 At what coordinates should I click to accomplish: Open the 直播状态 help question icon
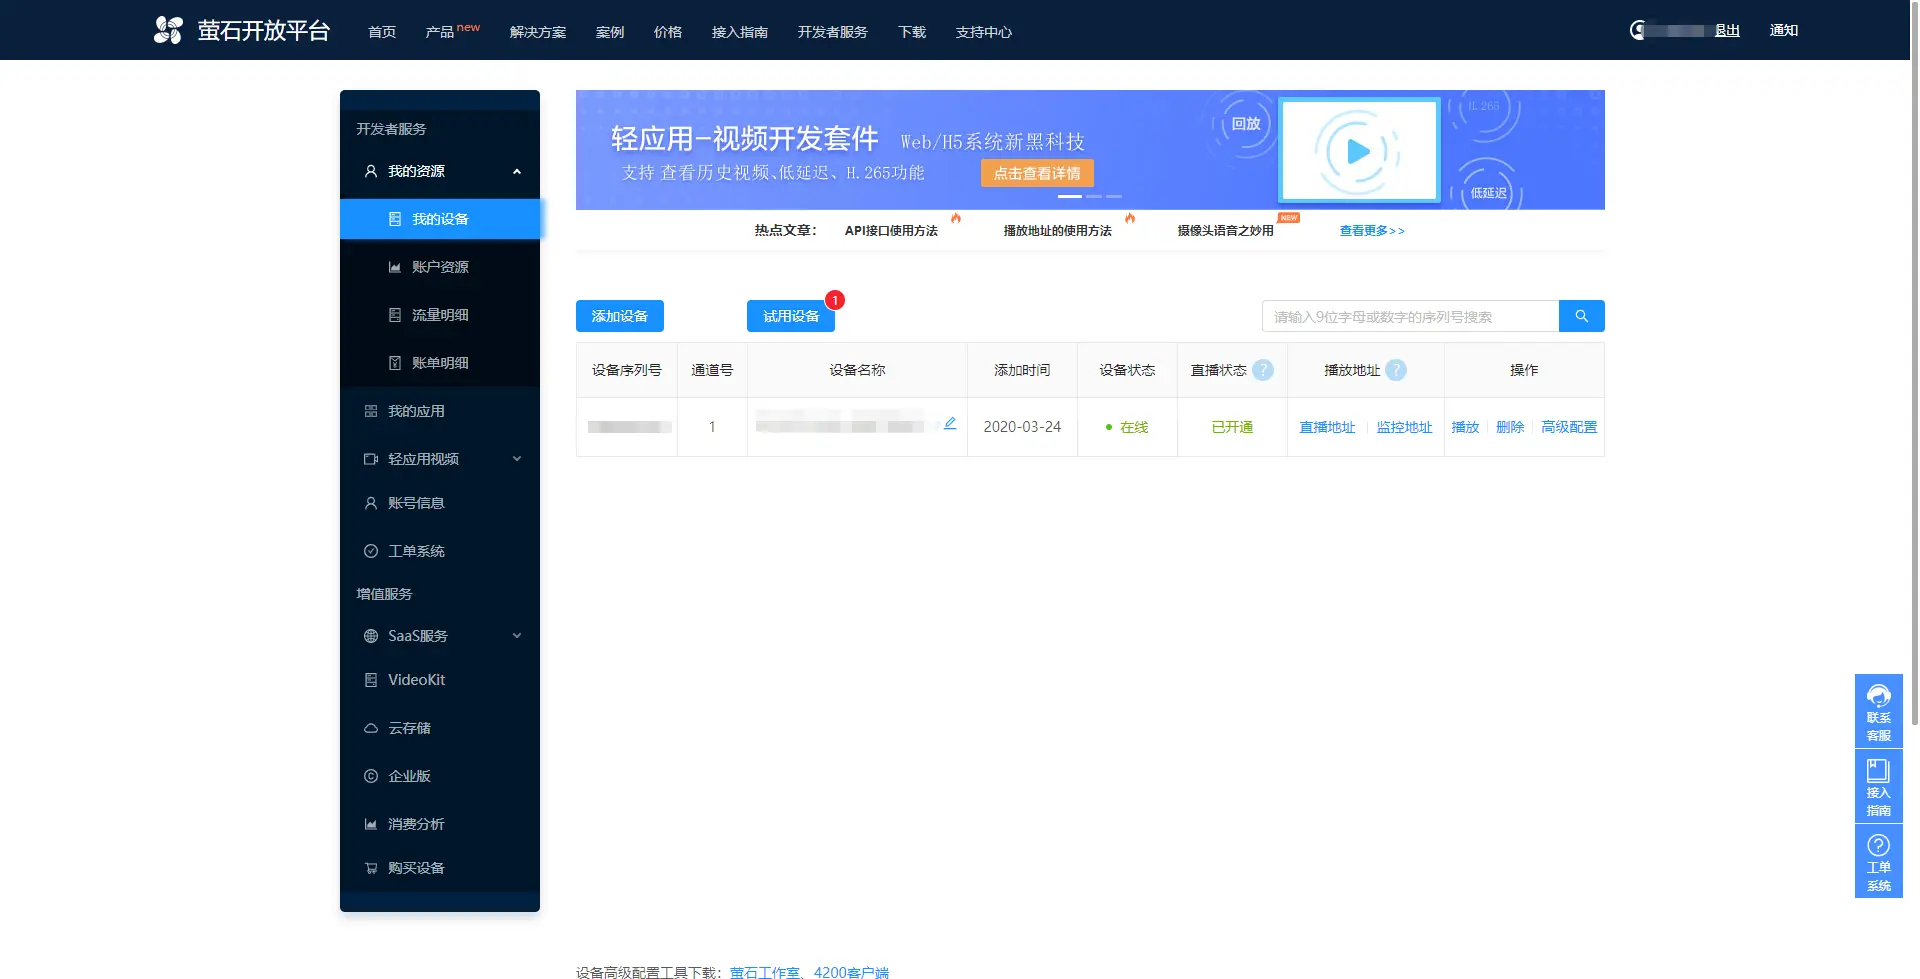click(x=1263, y=370)
